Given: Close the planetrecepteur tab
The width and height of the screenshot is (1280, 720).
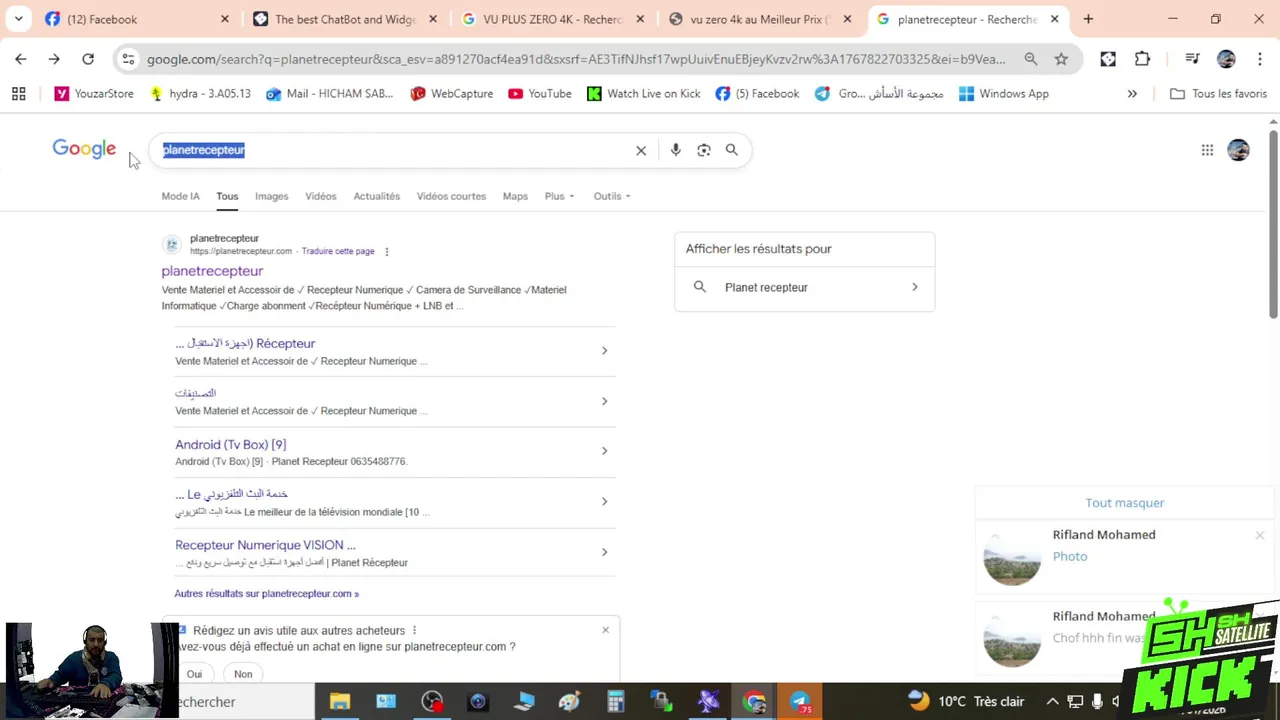Looking at the screenshot, I should tap(1054, 19).
